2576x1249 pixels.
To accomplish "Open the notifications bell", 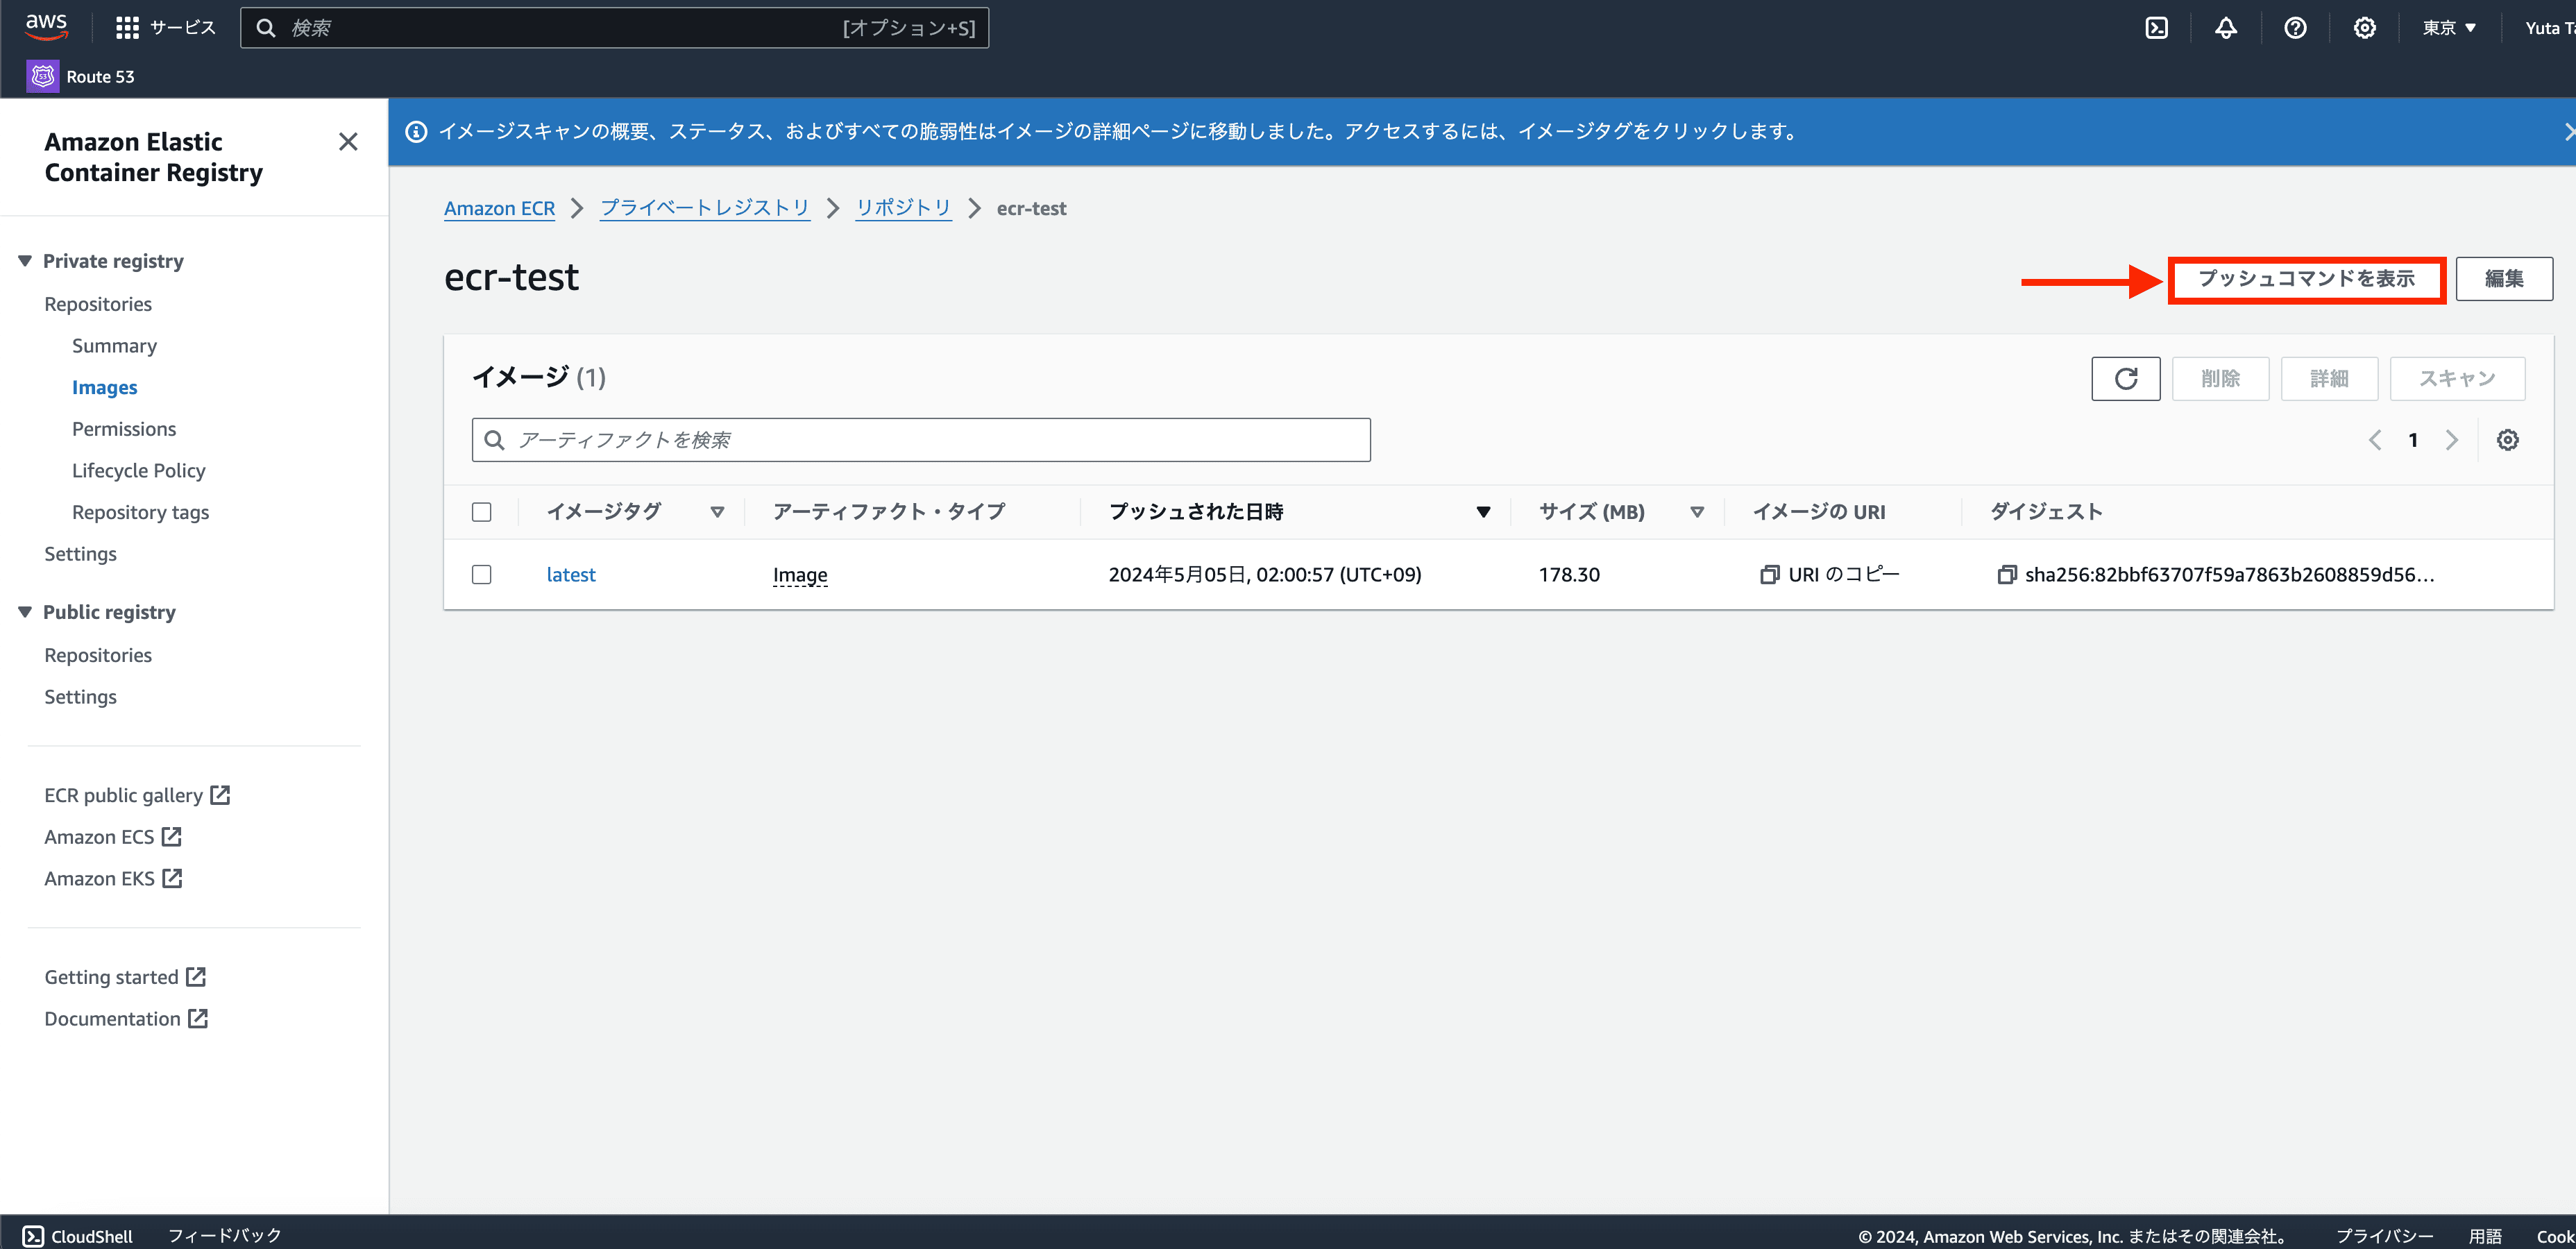I will click(2225, 28).
